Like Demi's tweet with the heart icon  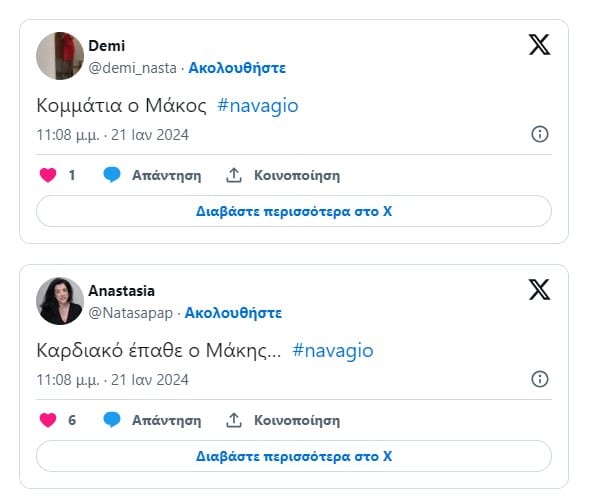coord(48,175)
